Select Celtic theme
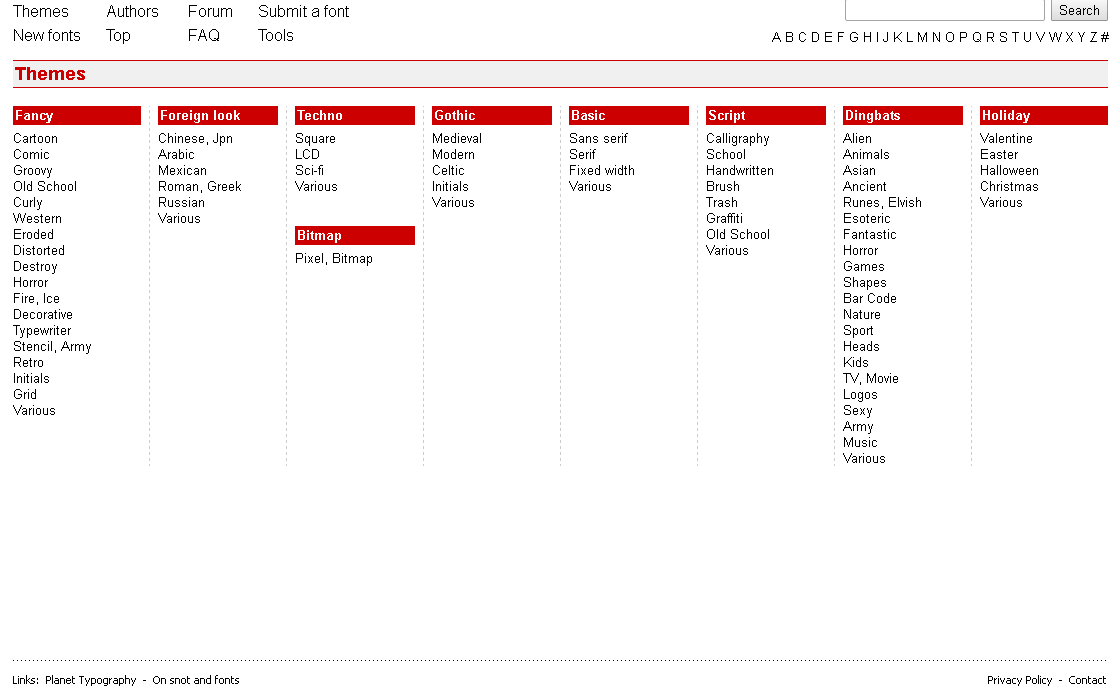Screen dimensions: 1113x698 coord(448,171)
